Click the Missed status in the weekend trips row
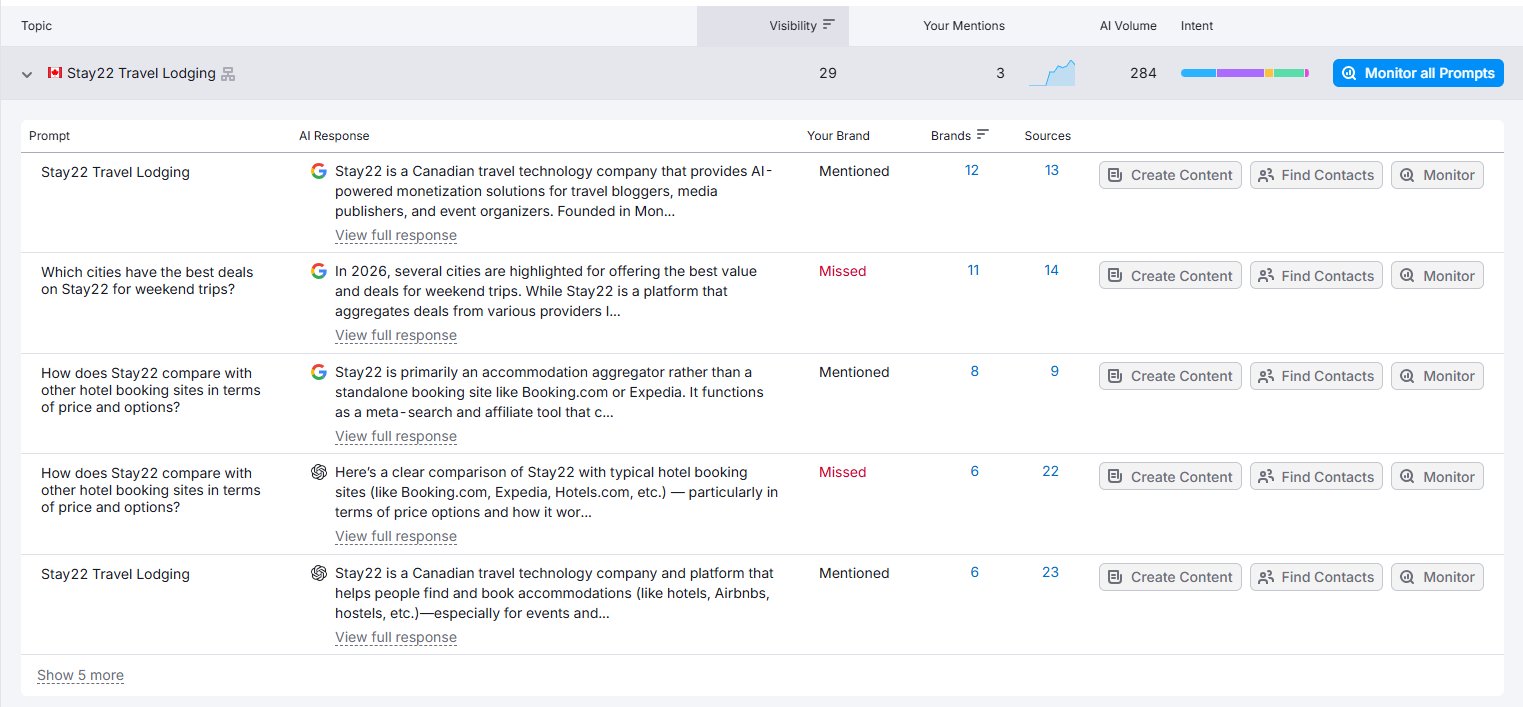 (x=842, y=271)
